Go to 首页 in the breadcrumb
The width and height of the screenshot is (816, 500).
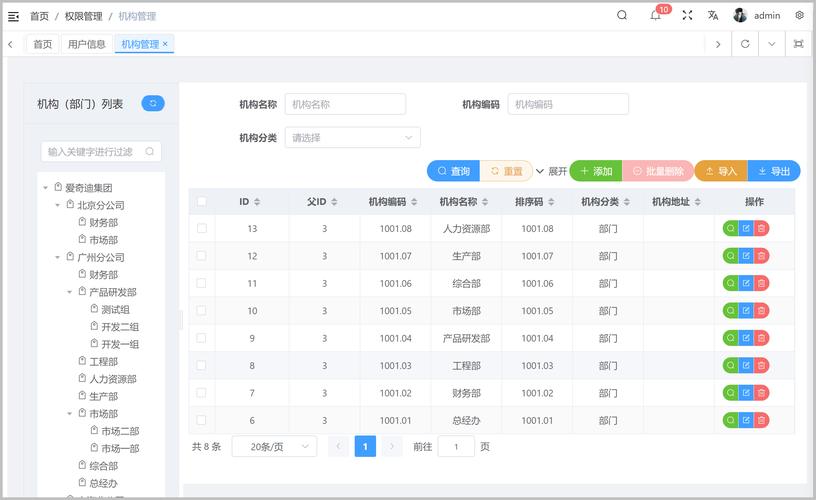click(40, 16)
